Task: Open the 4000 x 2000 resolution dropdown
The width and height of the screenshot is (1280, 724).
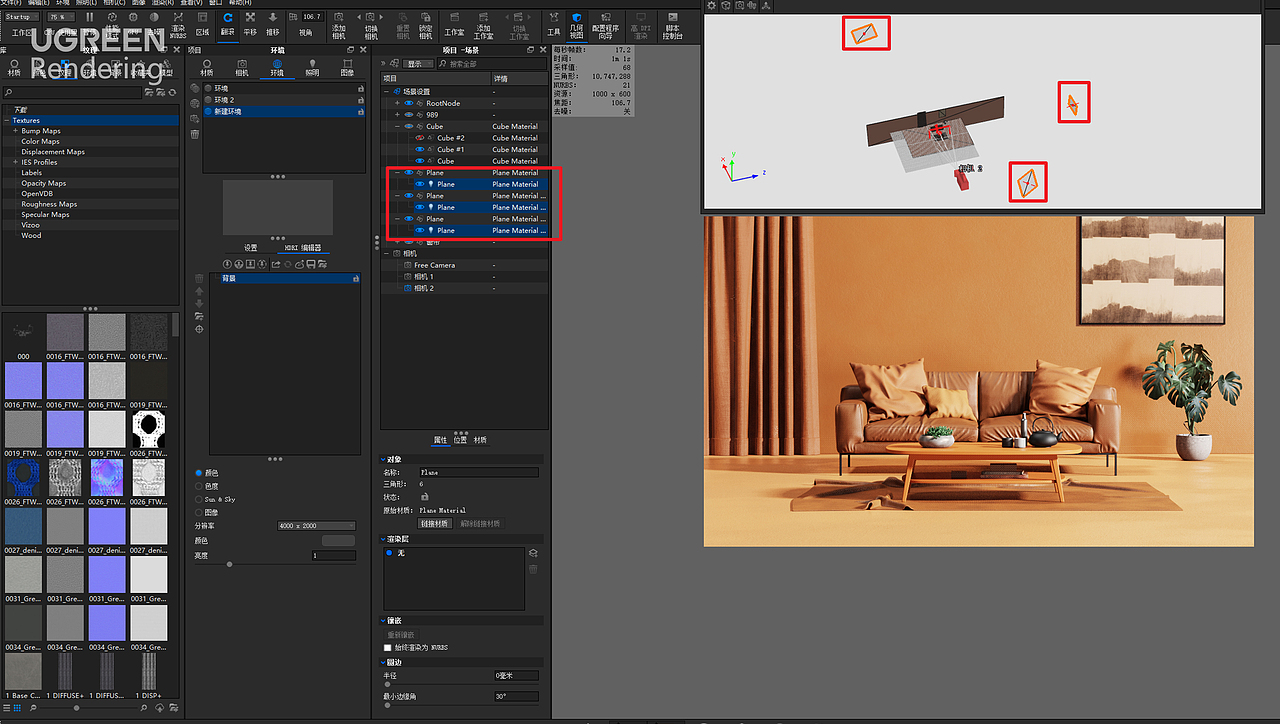Action: 317,526
